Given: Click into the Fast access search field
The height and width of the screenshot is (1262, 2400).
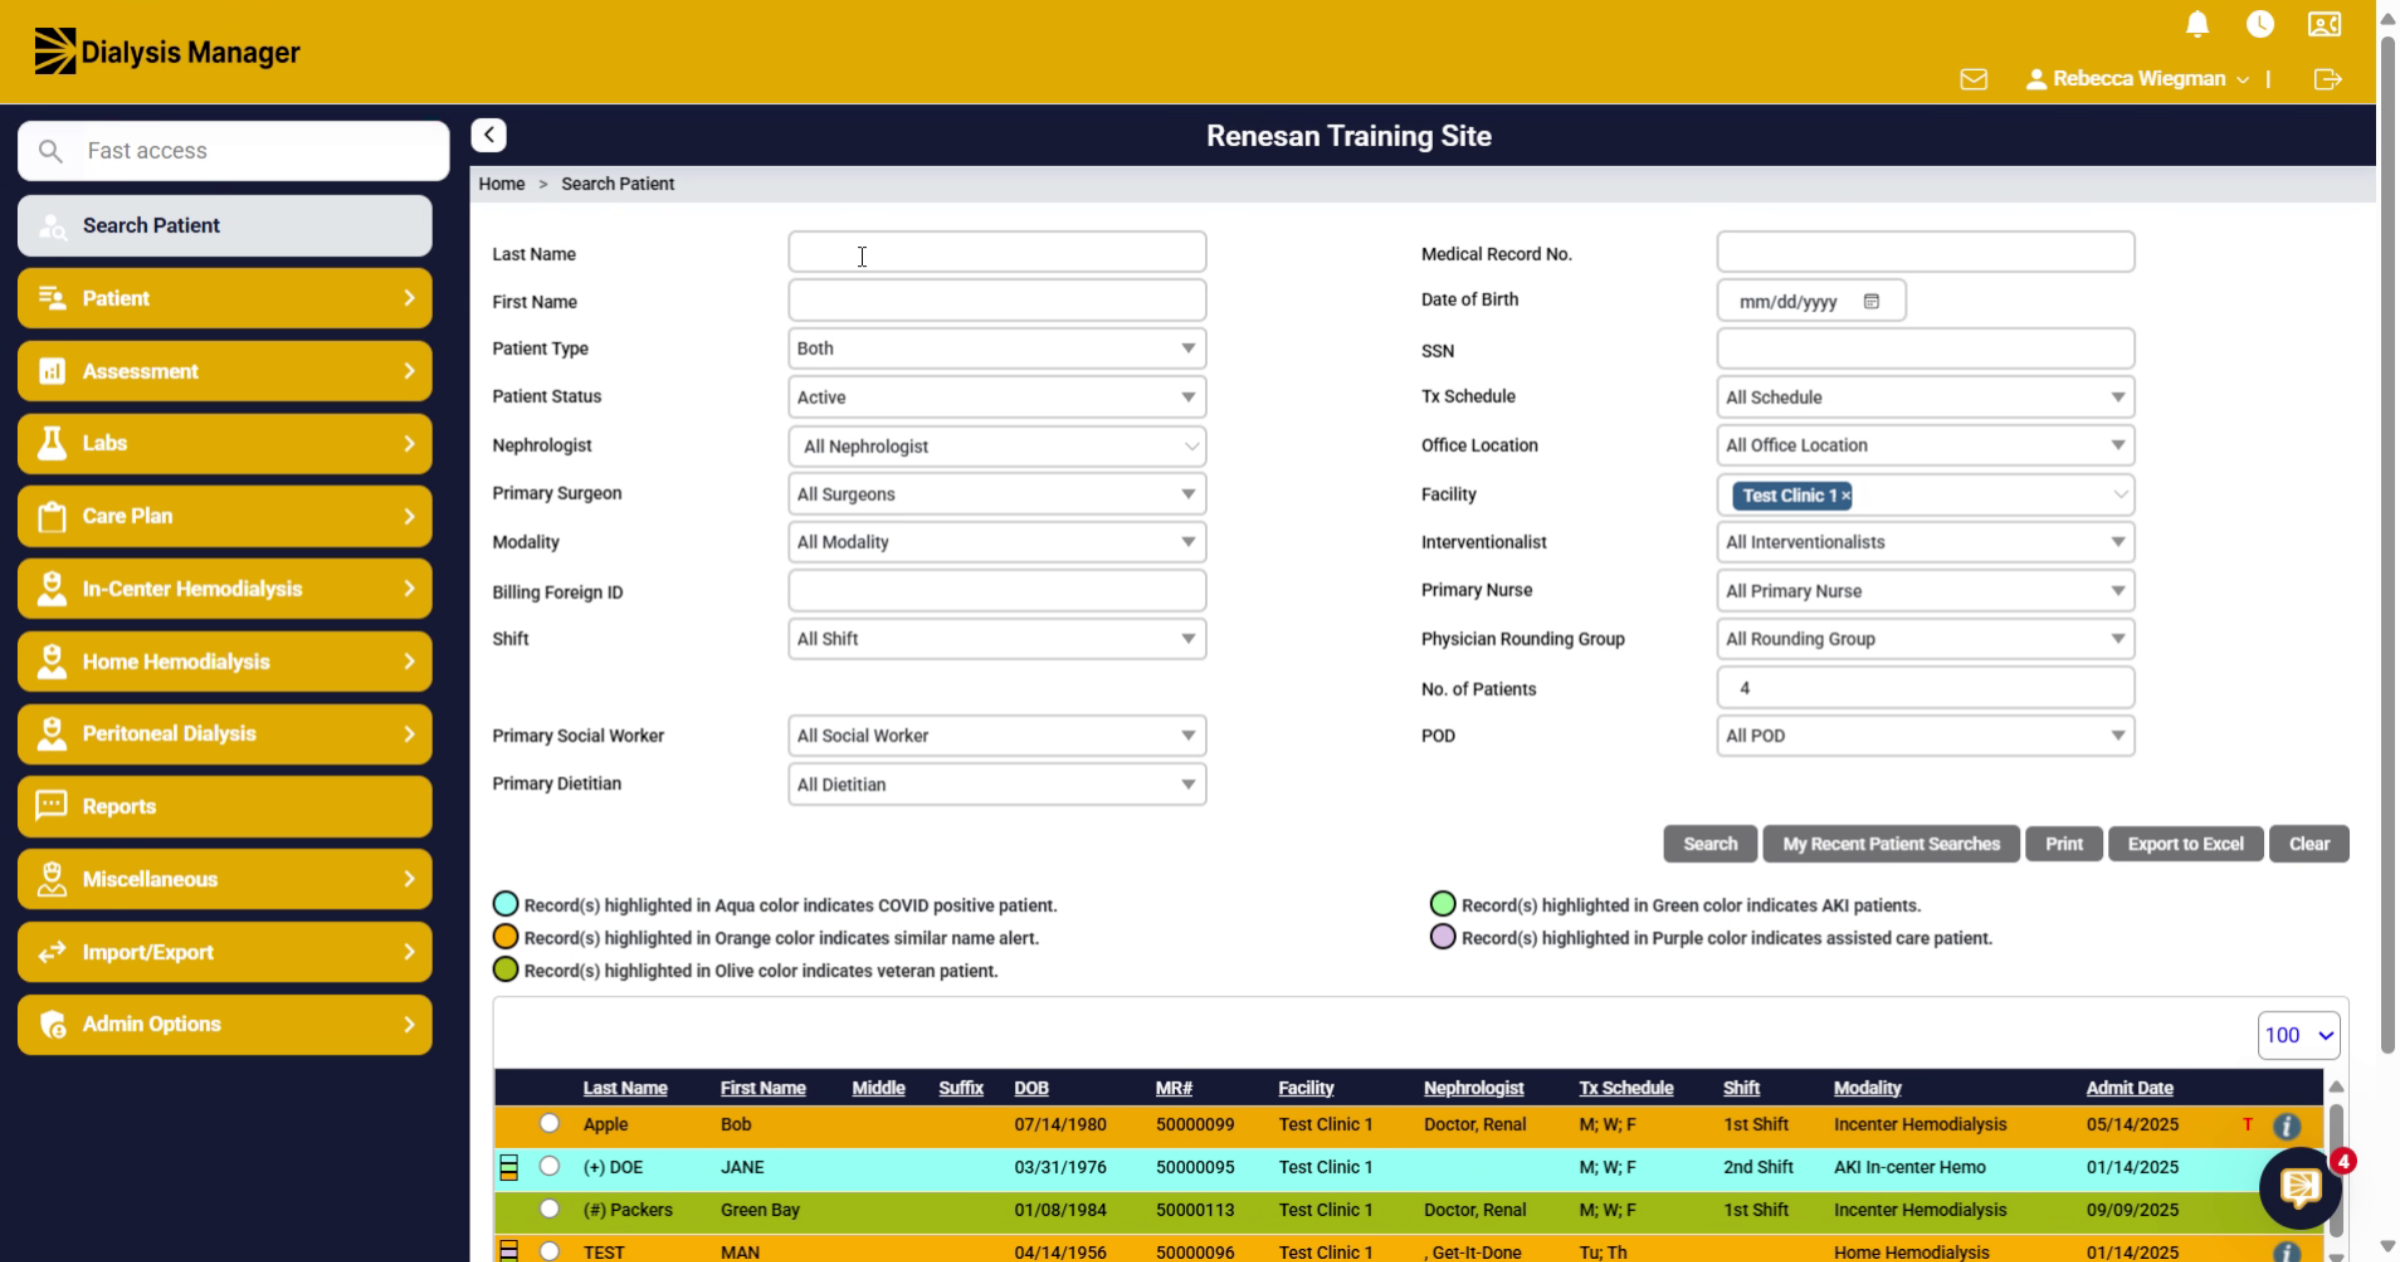Looking at the screenshot, I should (233, 151).
